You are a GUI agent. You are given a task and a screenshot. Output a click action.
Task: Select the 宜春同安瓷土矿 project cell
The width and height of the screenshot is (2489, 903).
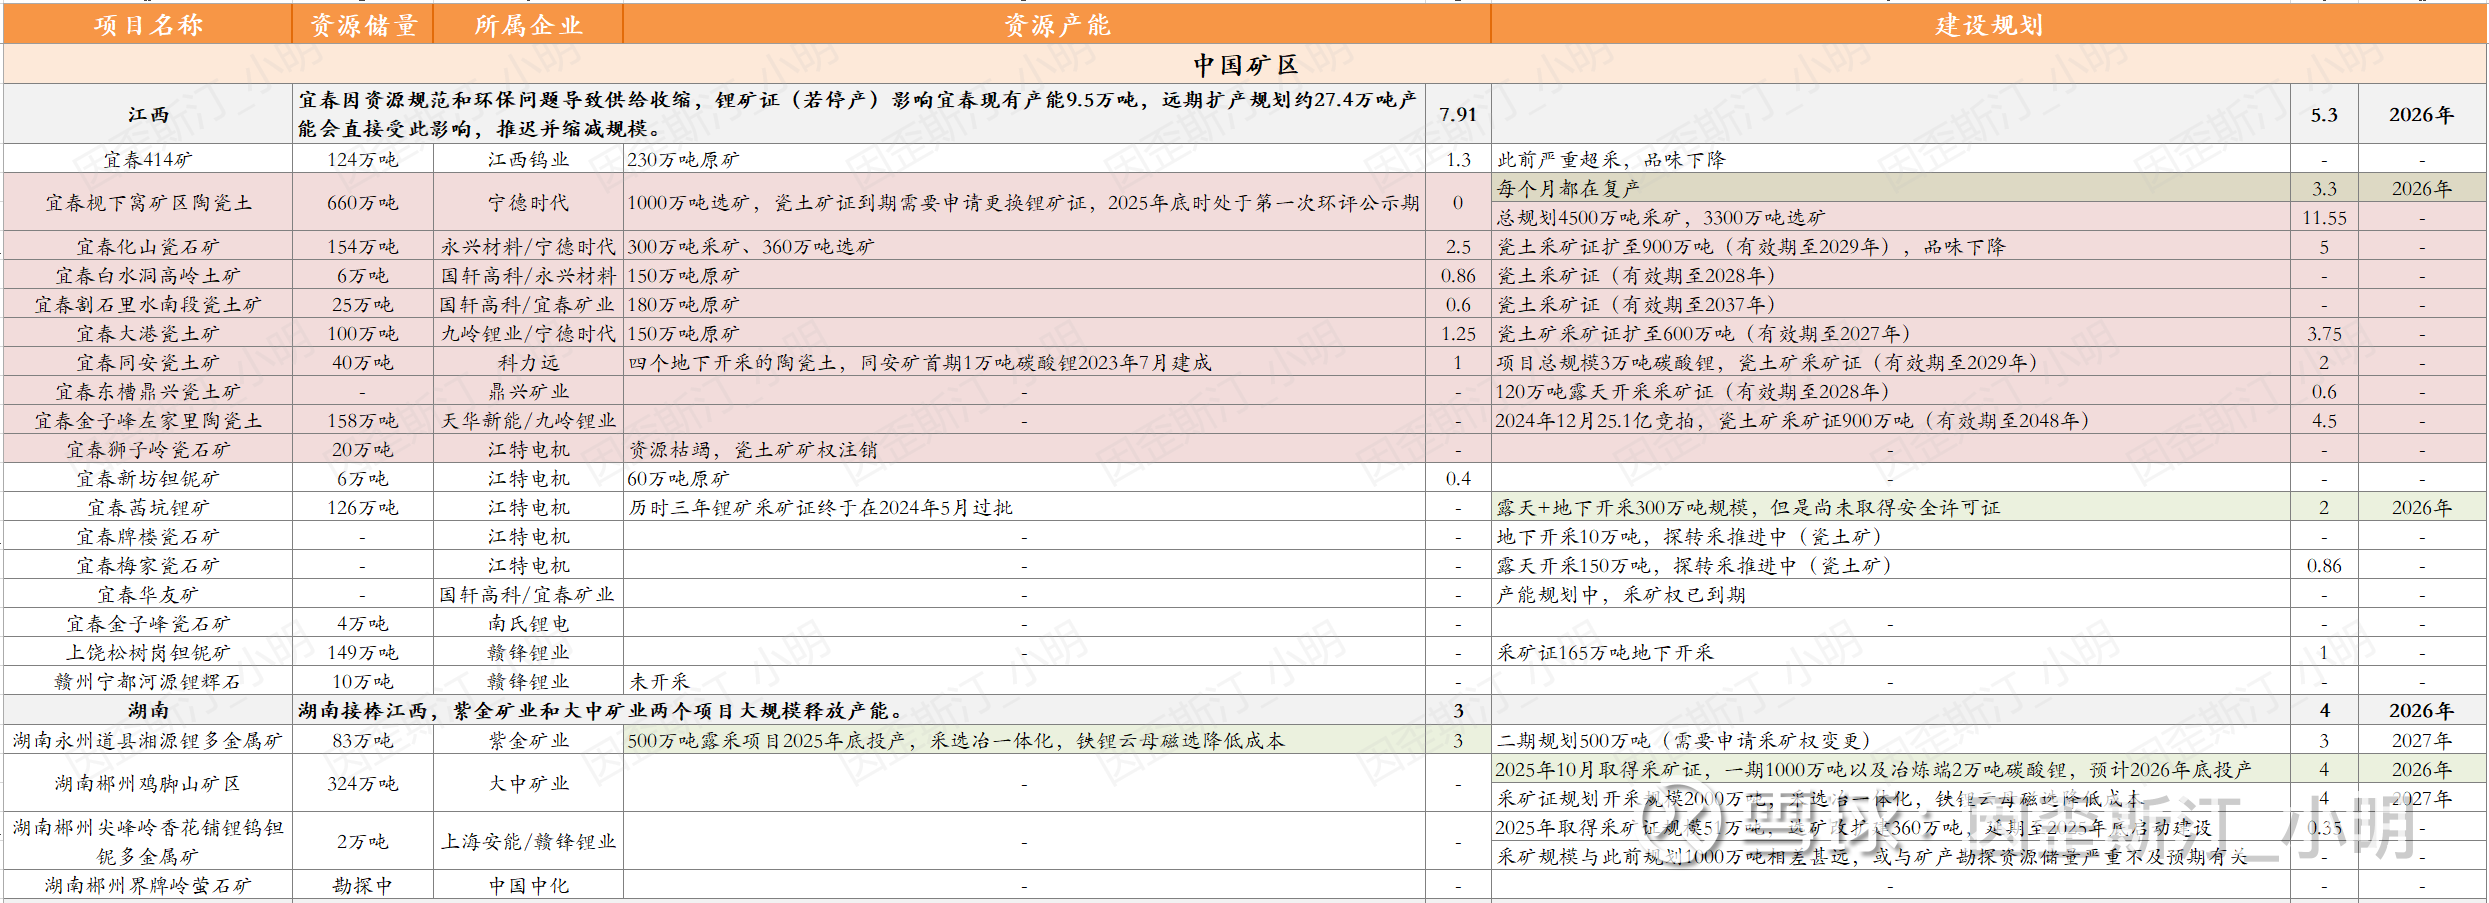[148, 362]
